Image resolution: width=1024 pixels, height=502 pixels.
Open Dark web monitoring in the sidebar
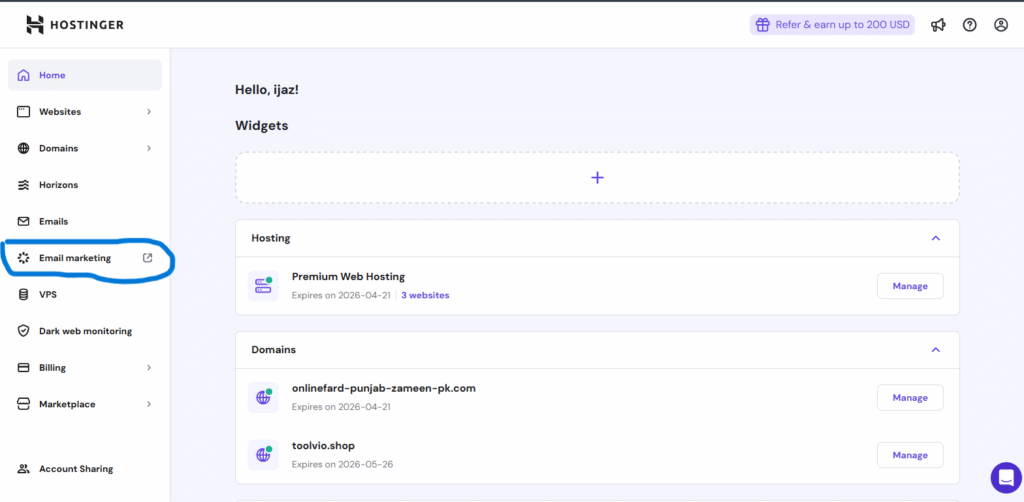[x=85, y=331]
